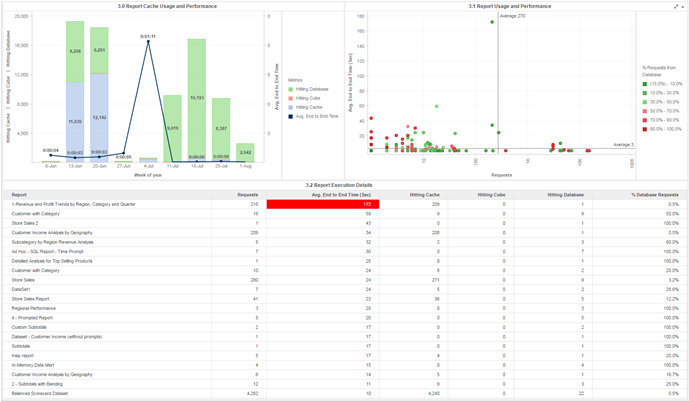Viewport: 689px width, 402px height.
Task: Click the Avg. End to End Time legend marker
Action: [x=290, y=116]
